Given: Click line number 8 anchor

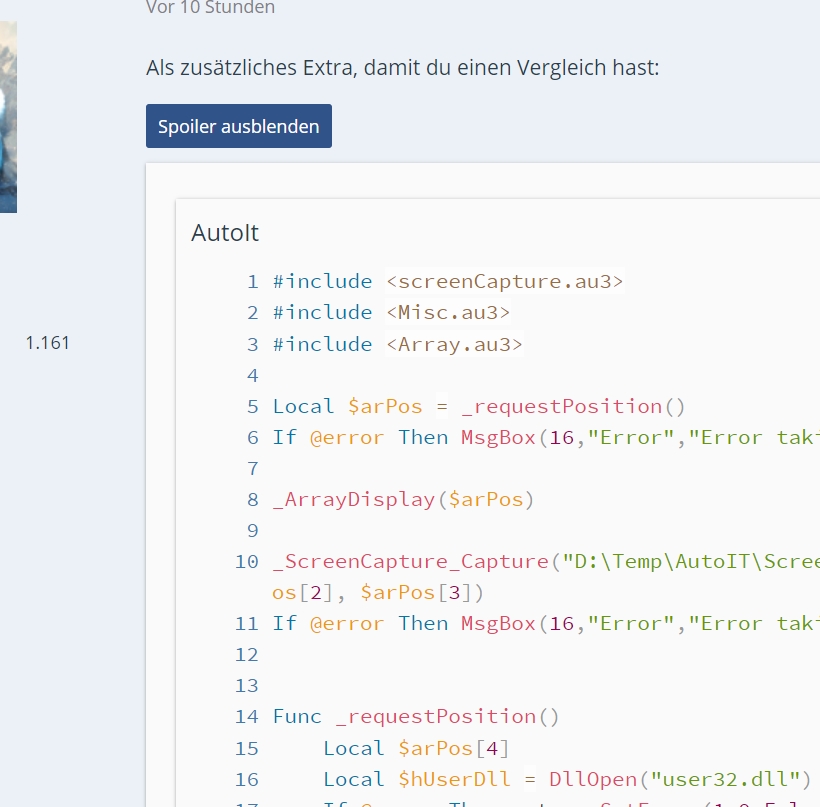Looking at the screenshot, I should point(252,499).
